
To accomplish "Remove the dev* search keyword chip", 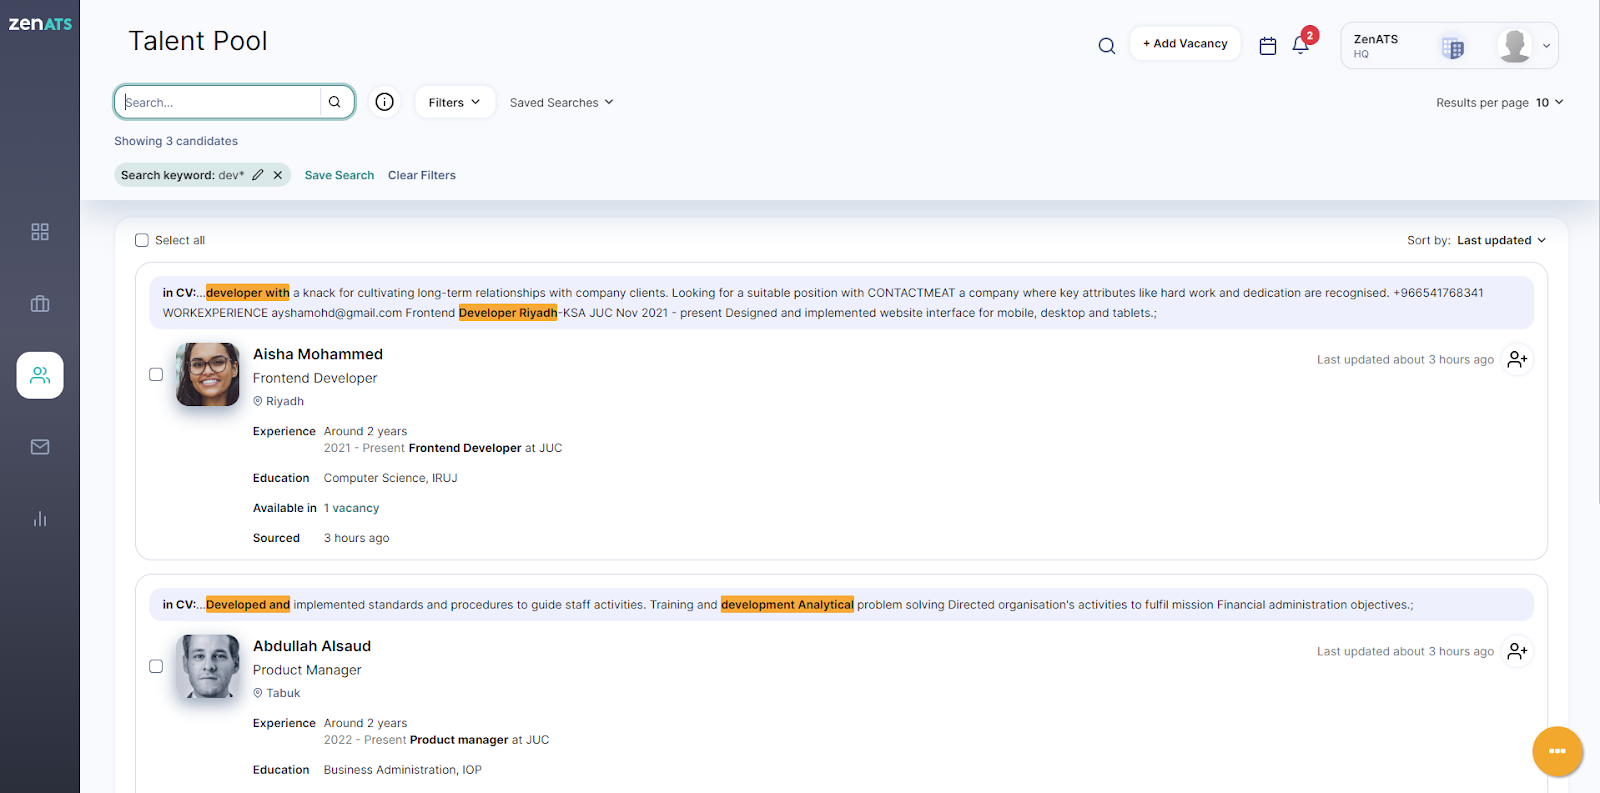I will pyautogui.click(x=278, y=175).
